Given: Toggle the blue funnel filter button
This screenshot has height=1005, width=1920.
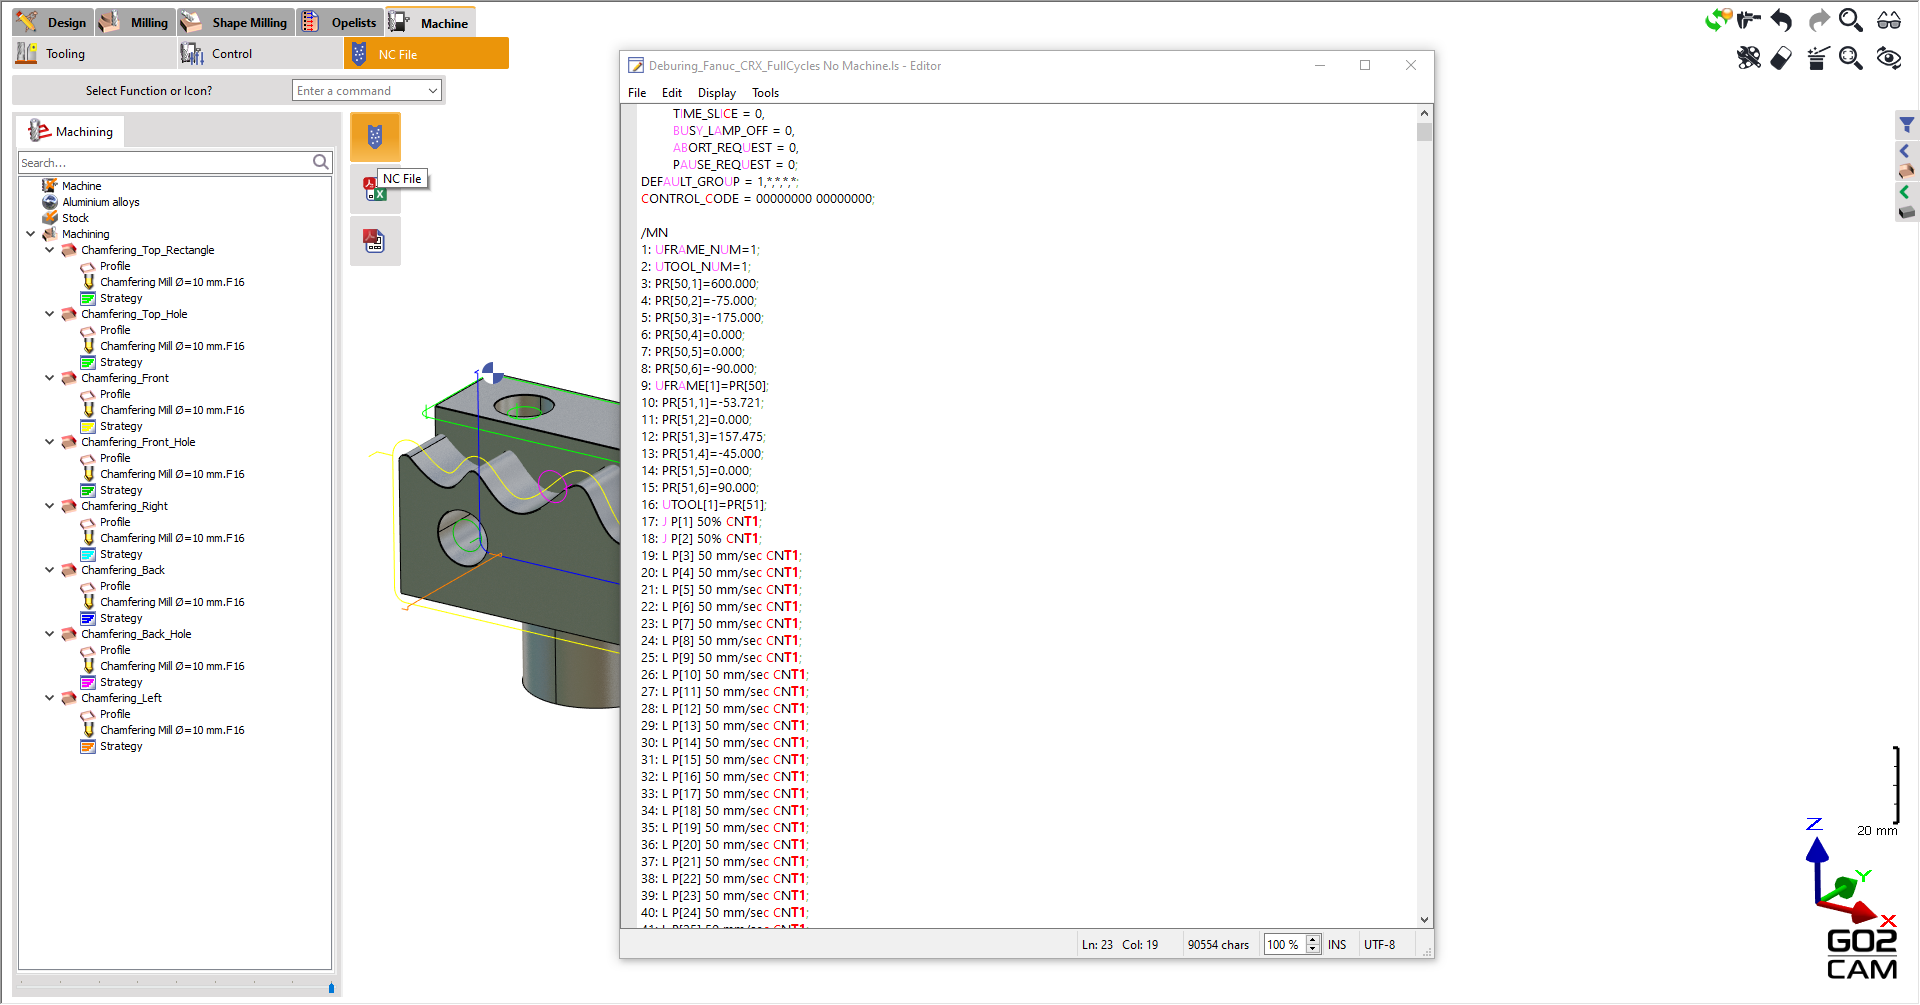Looking at the screenshot, I should (1906, 125).
